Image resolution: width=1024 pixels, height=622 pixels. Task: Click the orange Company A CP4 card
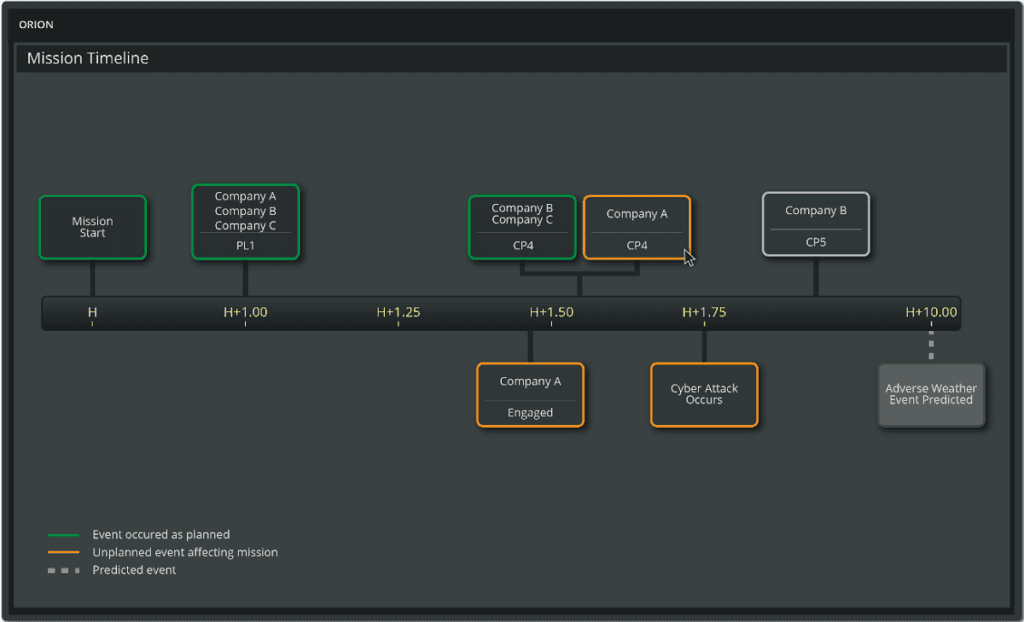[x=637, y=227]
